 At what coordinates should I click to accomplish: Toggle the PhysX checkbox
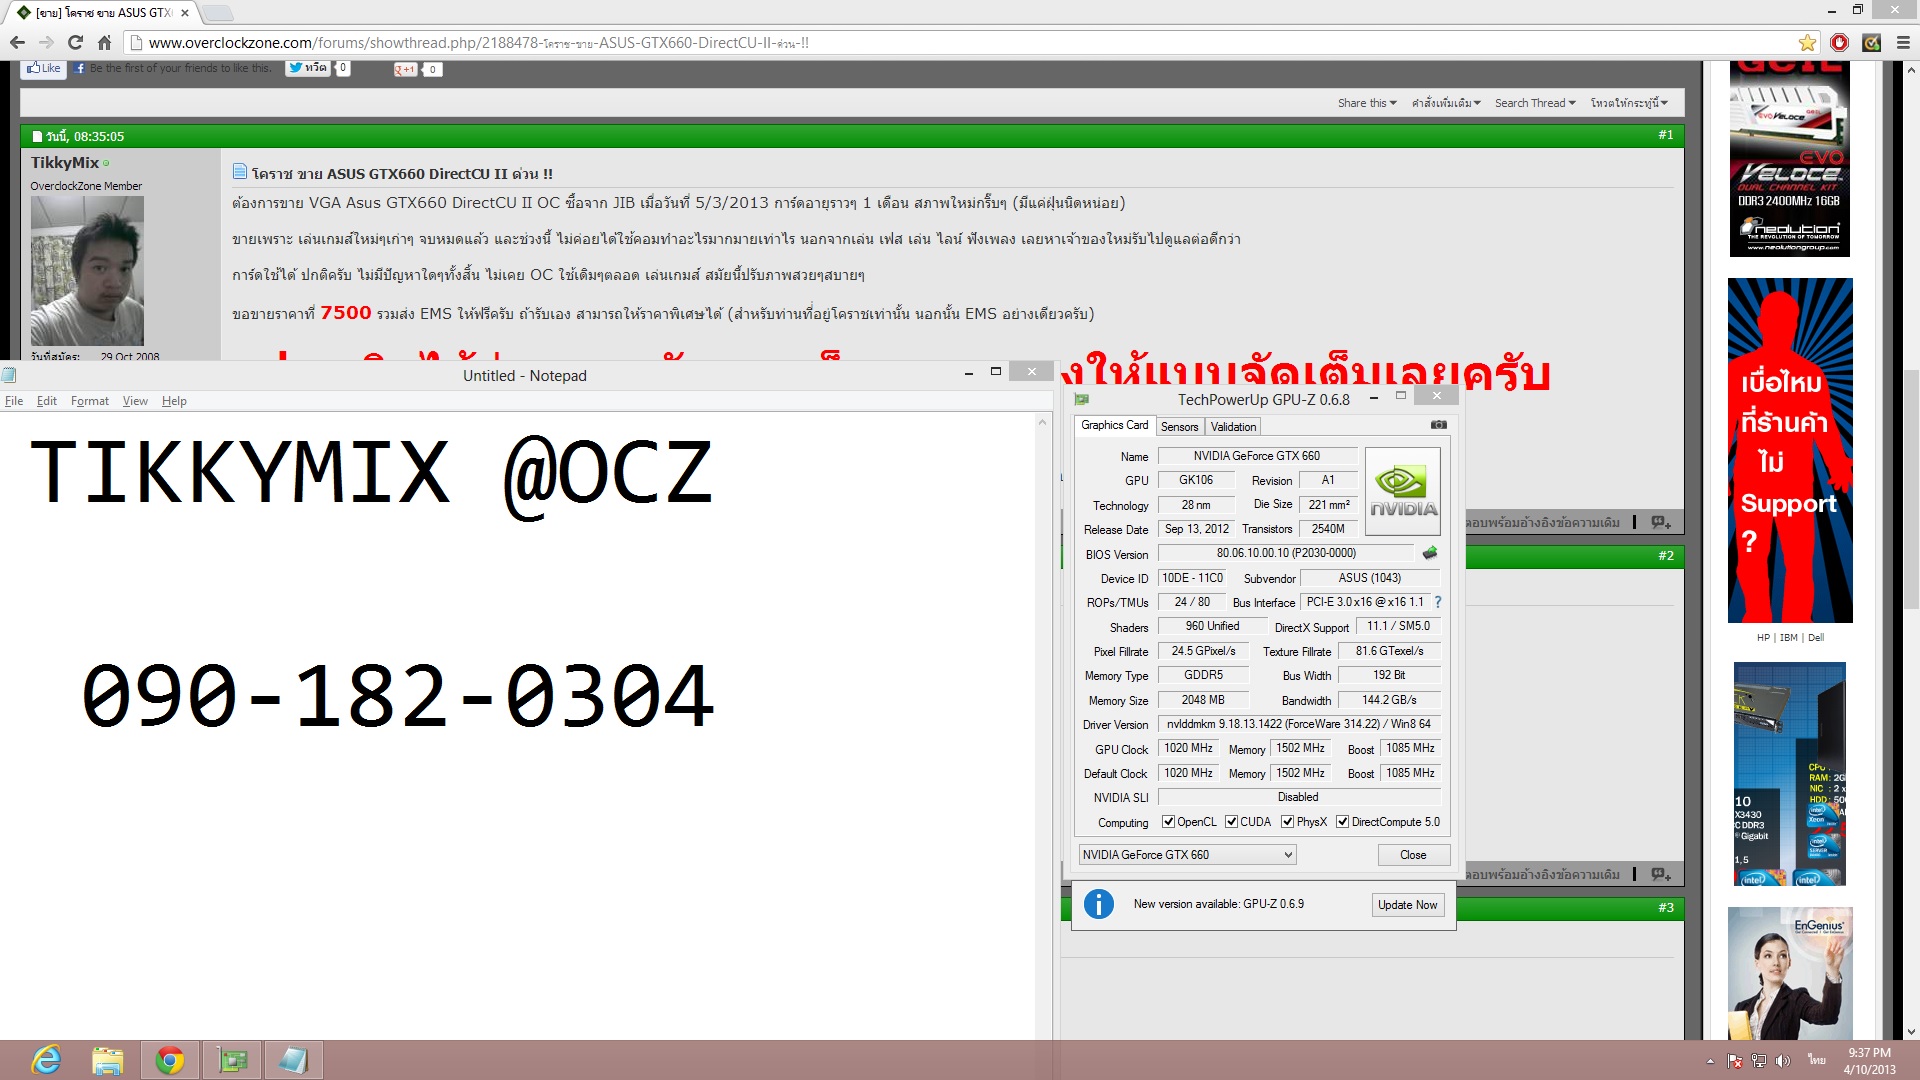point(1288,822)
